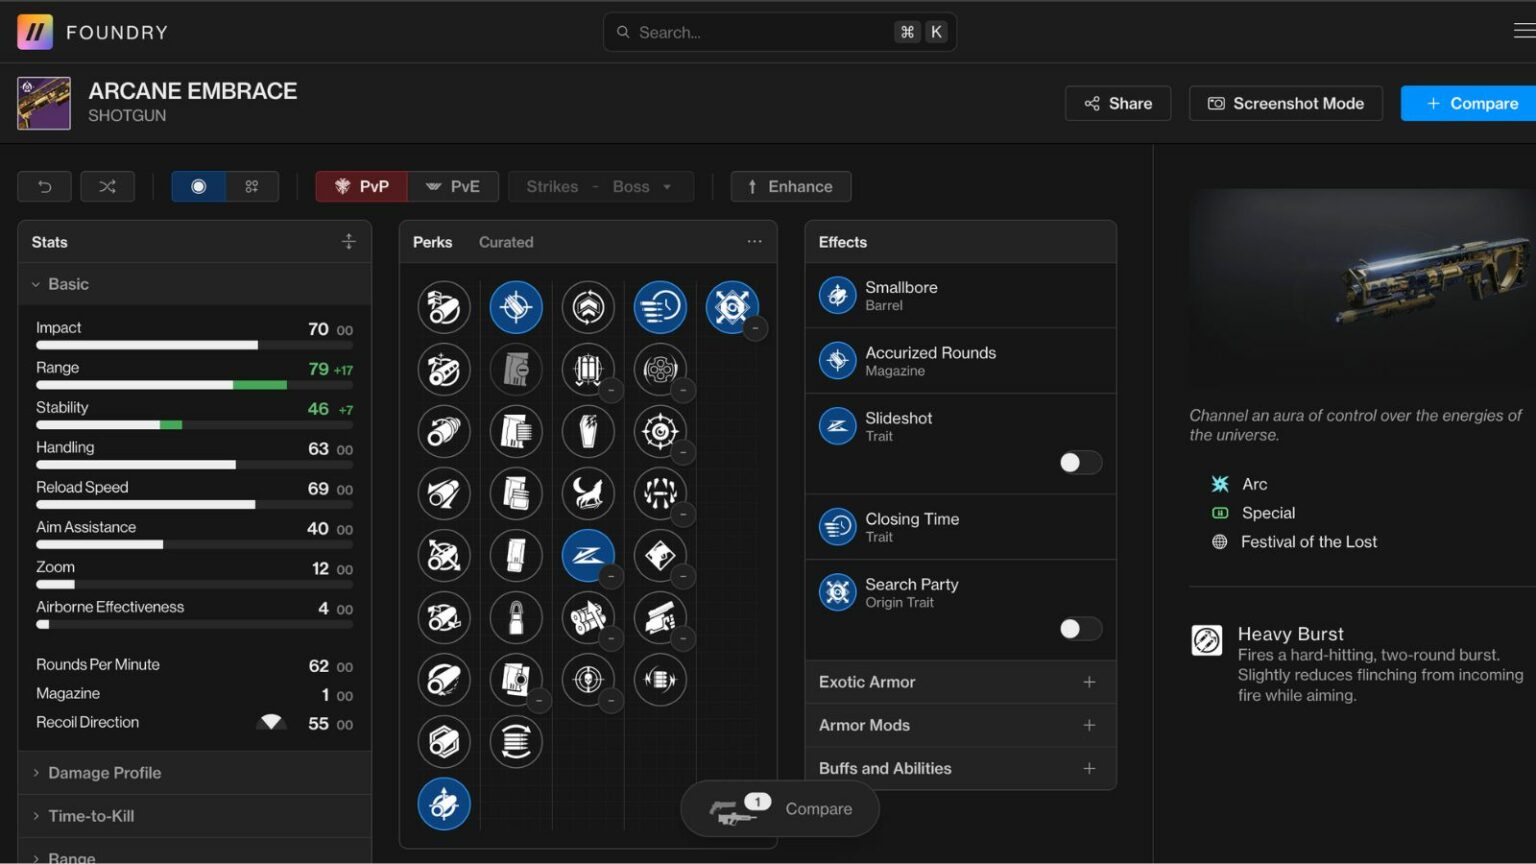Select the Slideshot perk icon in grid
The height and width of the screenshot is (864, 1536).
[x=588, y=555]
